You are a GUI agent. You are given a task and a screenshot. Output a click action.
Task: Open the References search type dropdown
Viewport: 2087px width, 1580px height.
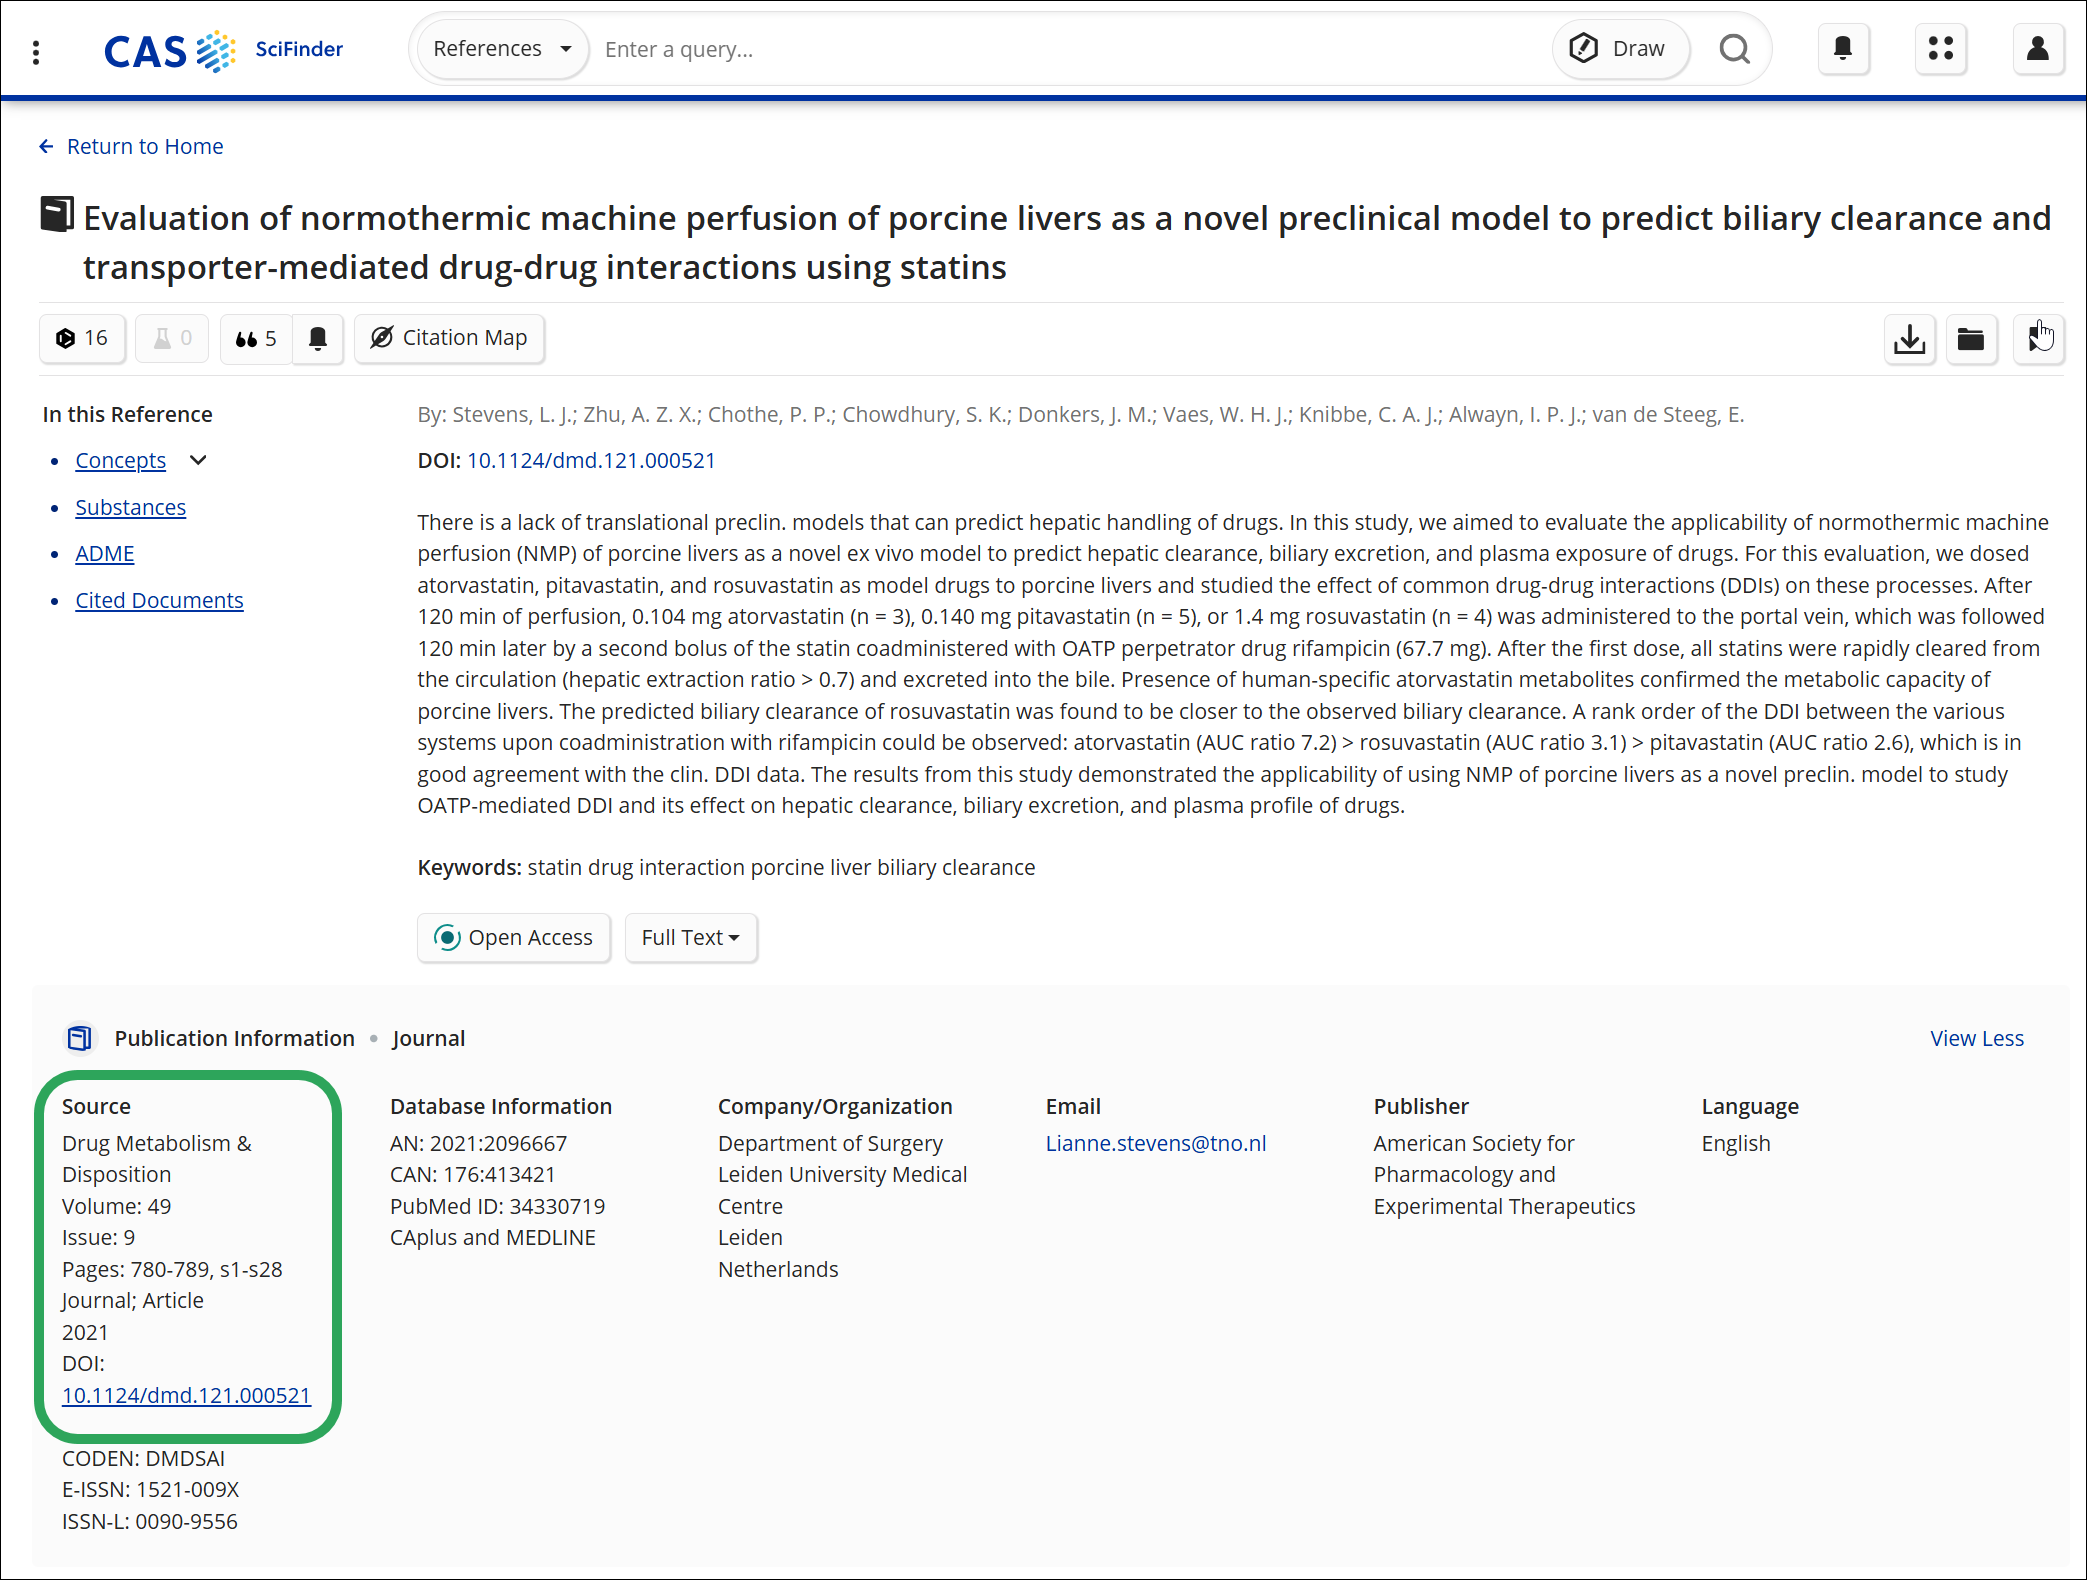[x=503, y=49]
